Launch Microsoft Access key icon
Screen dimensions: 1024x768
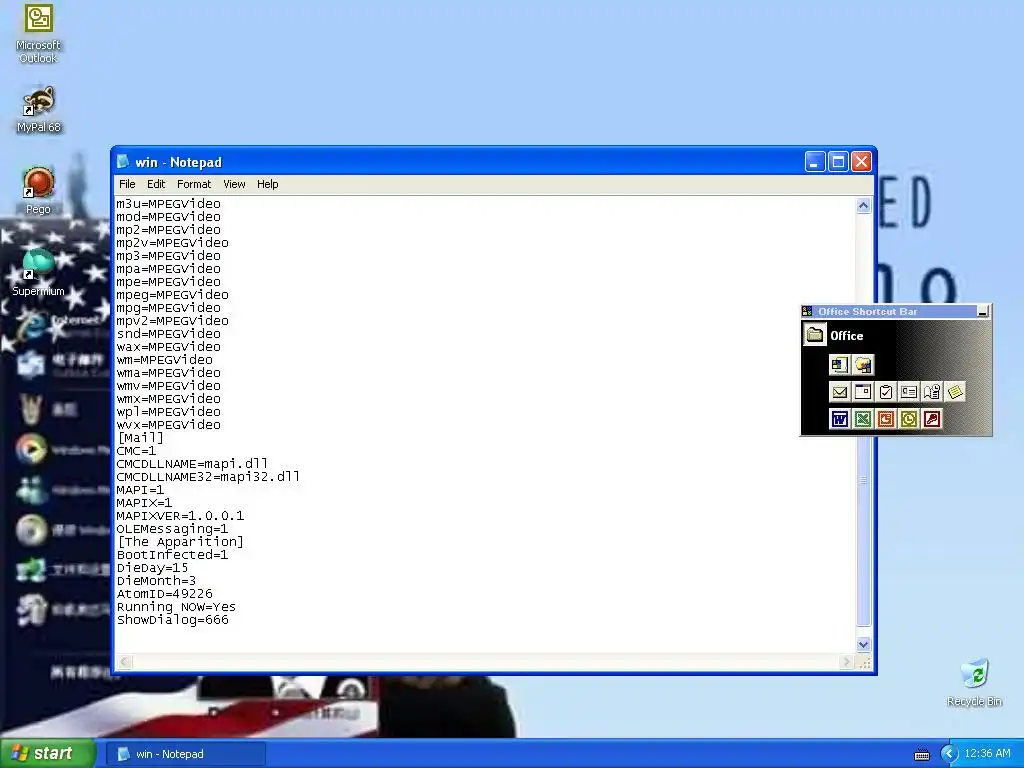(x=932, y=419)
